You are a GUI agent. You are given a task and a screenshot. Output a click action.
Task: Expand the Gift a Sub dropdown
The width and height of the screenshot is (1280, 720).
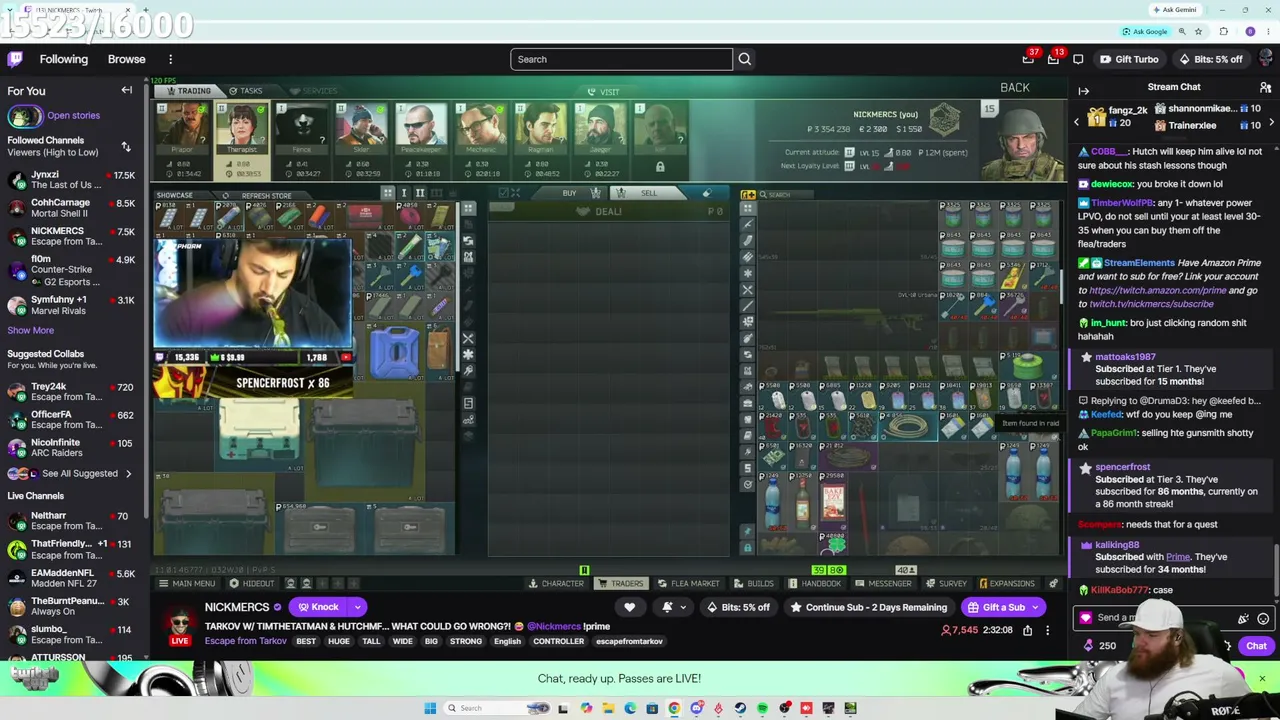point(1036,607)
